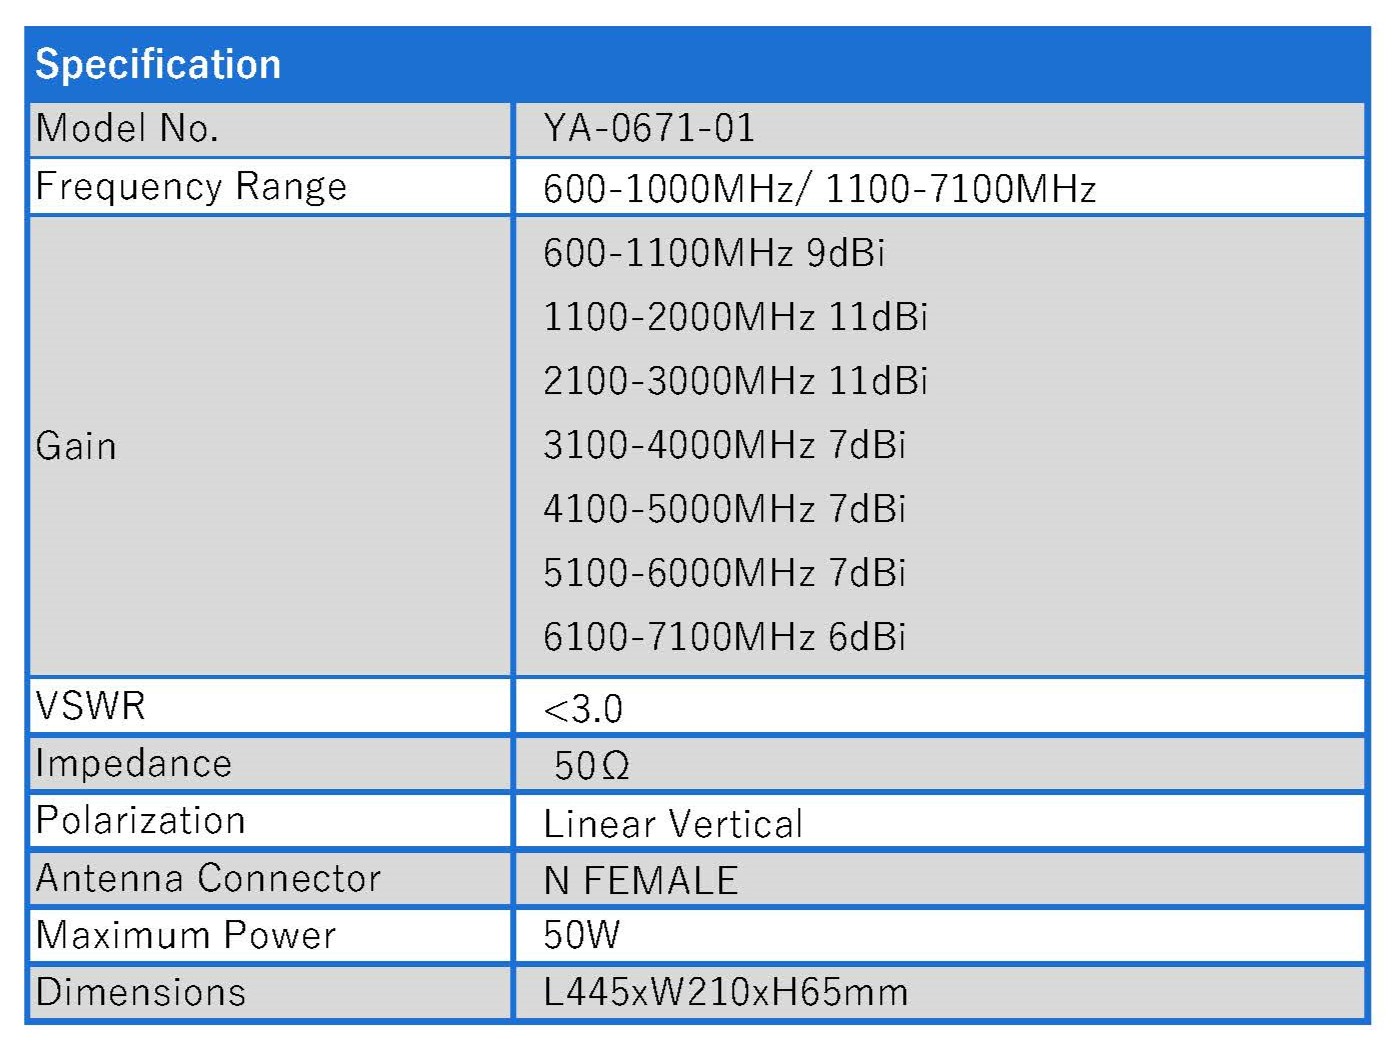
Task: Select the Model No. label cell
Action: (127, 129)
